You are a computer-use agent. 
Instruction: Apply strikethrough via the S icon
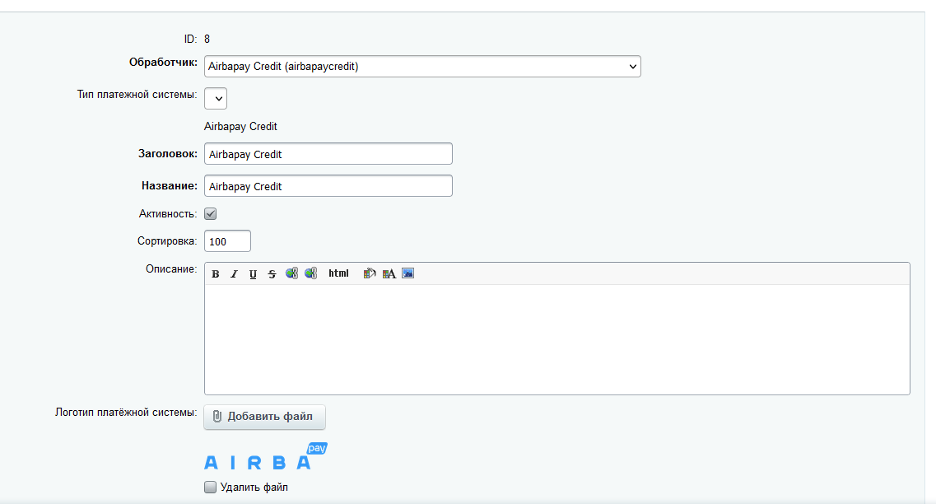pyautogui.click(x=272, y=274)
